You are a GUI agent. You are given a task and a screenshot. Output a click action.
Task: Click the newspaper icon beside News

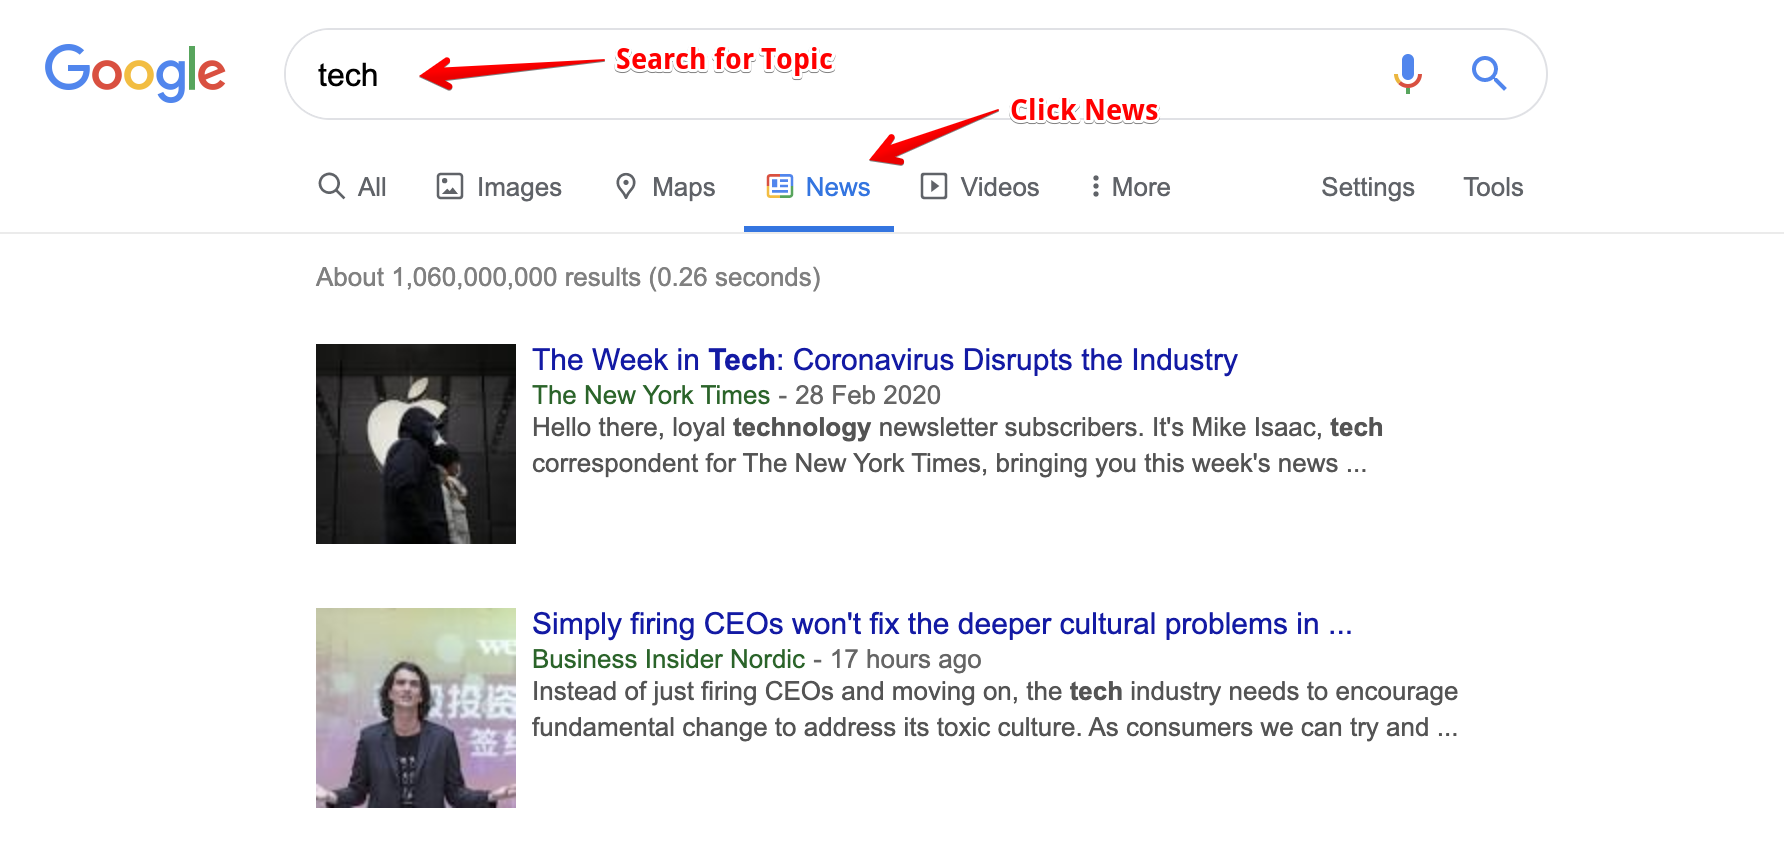pos(780,186)
